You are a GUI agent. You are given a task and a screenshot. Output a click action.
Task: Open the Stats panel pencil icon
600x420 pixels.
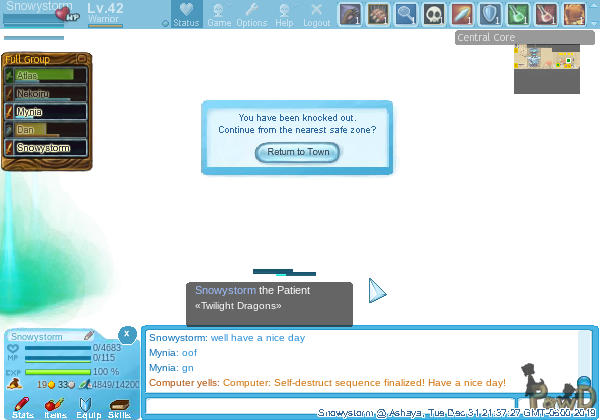pos(22,404)
